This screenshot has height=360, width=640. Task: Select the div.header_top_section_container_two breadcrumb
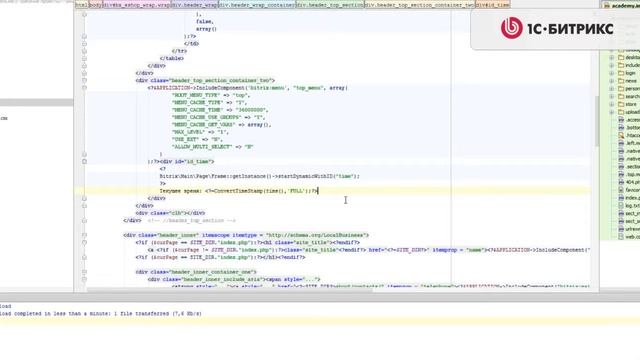[x=420, y=5]
